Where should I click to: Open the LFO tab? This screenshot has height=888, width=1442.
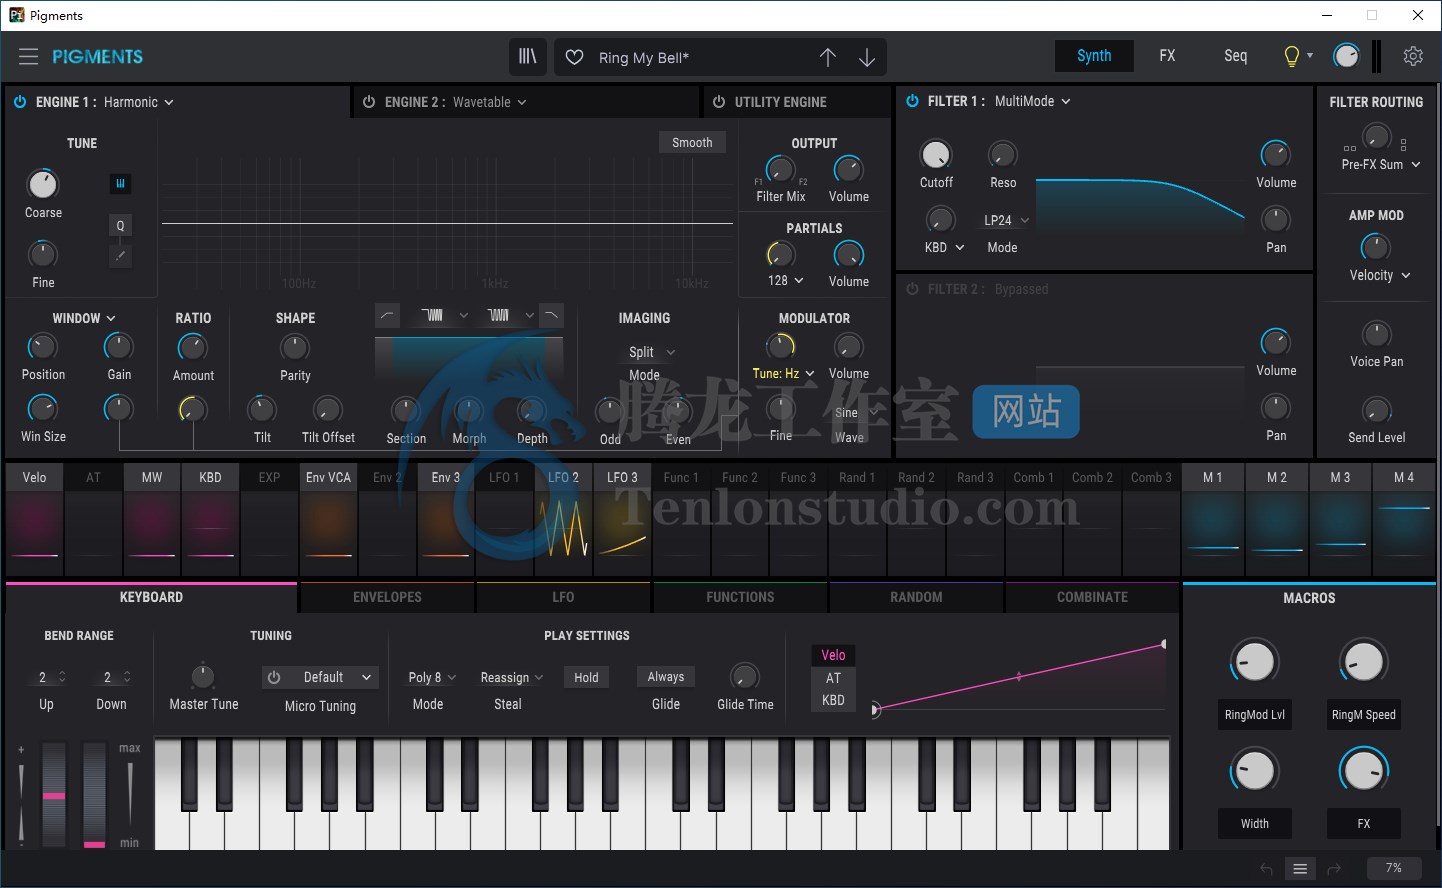563,597
